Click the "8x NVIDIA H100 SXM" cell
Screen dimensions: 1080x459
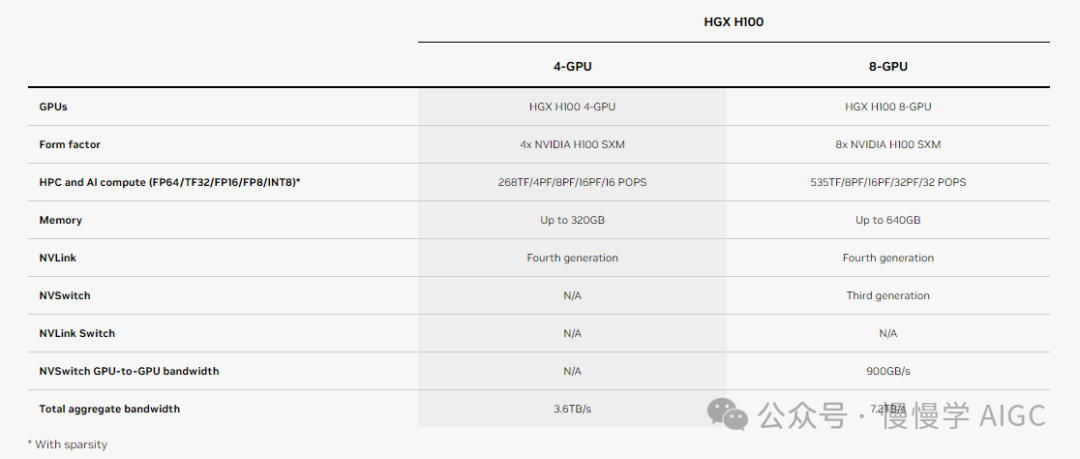888,145
